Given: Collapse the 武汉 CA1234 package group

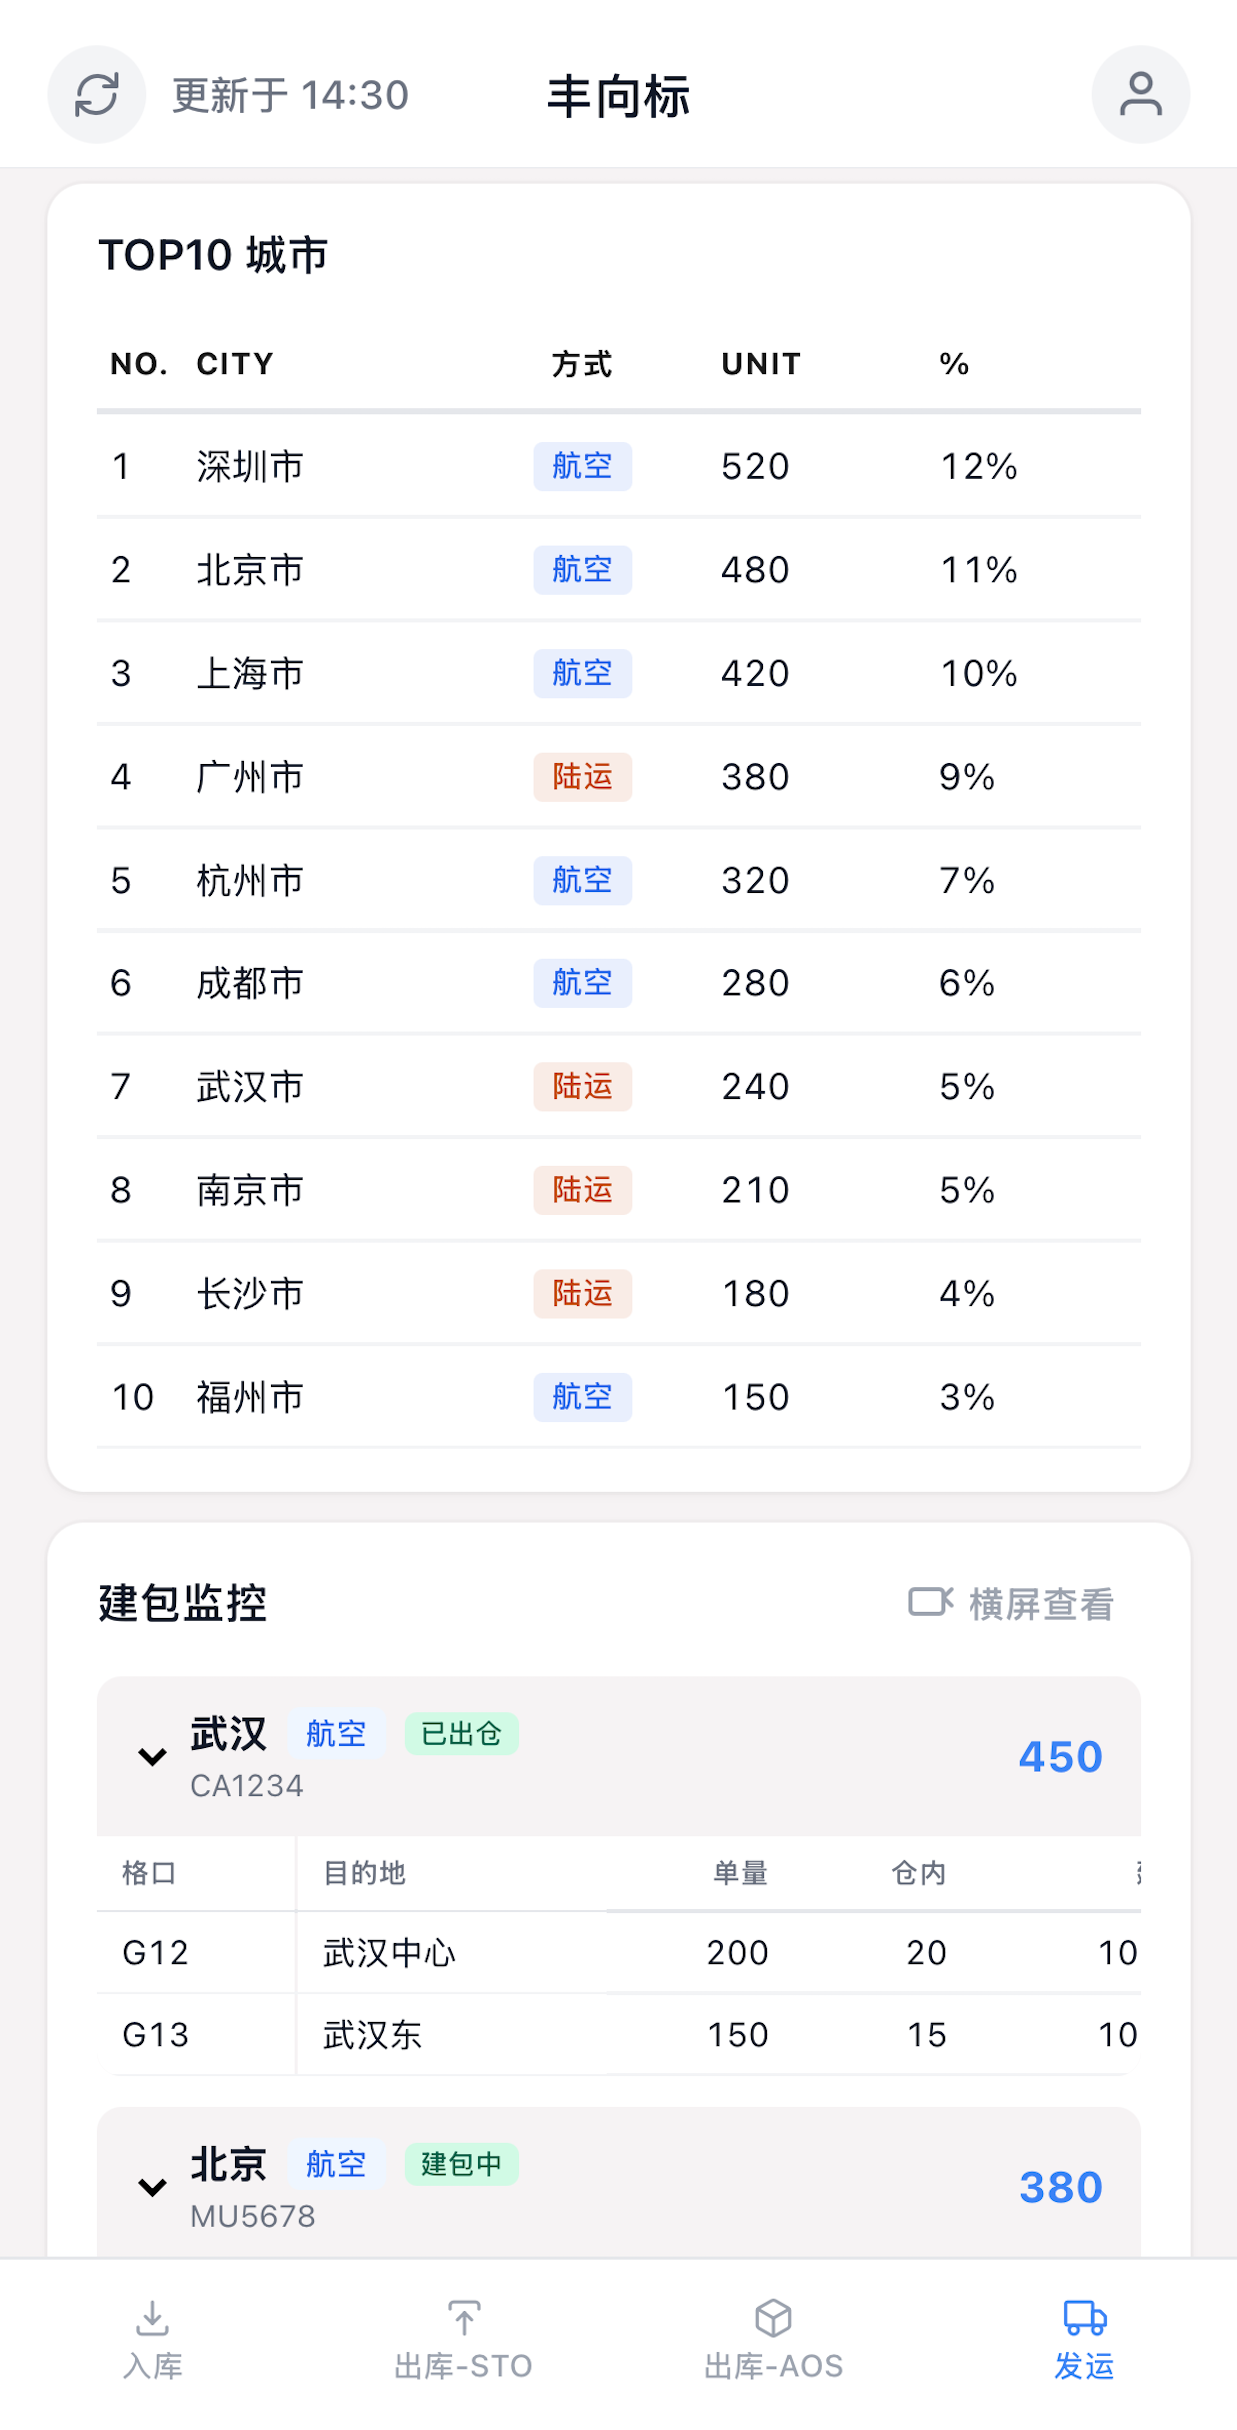Looking at the screenshot, I should 152,1757.
